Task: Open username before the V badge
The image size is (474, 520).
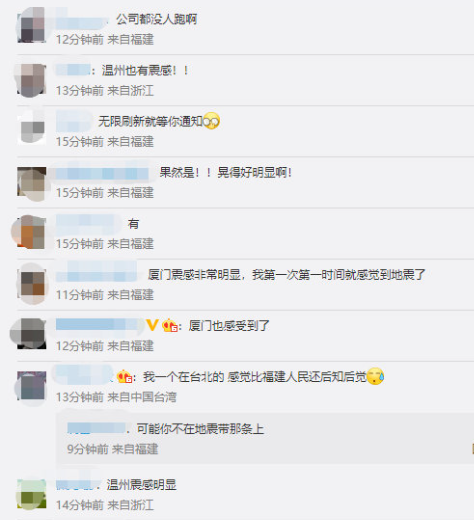Action: click(x=99, y=325)
